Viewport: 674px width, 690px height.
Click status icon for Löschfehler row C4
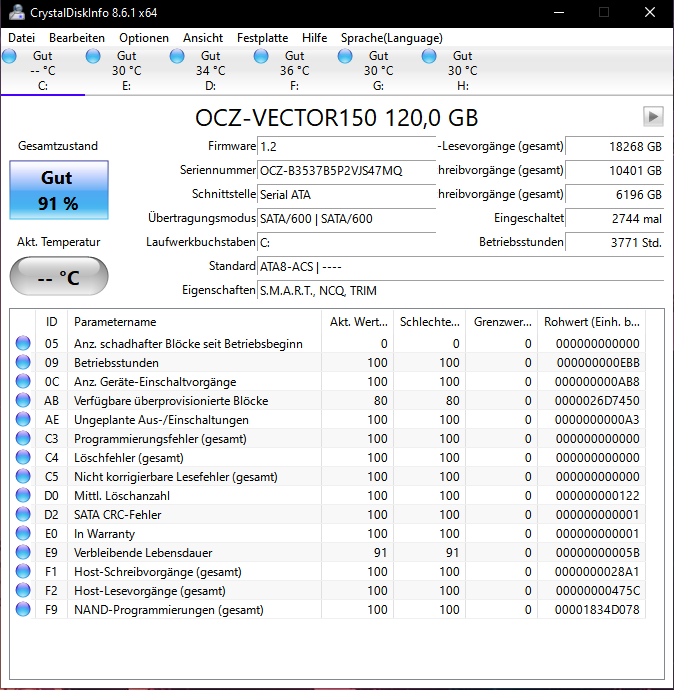pos(23,457)
